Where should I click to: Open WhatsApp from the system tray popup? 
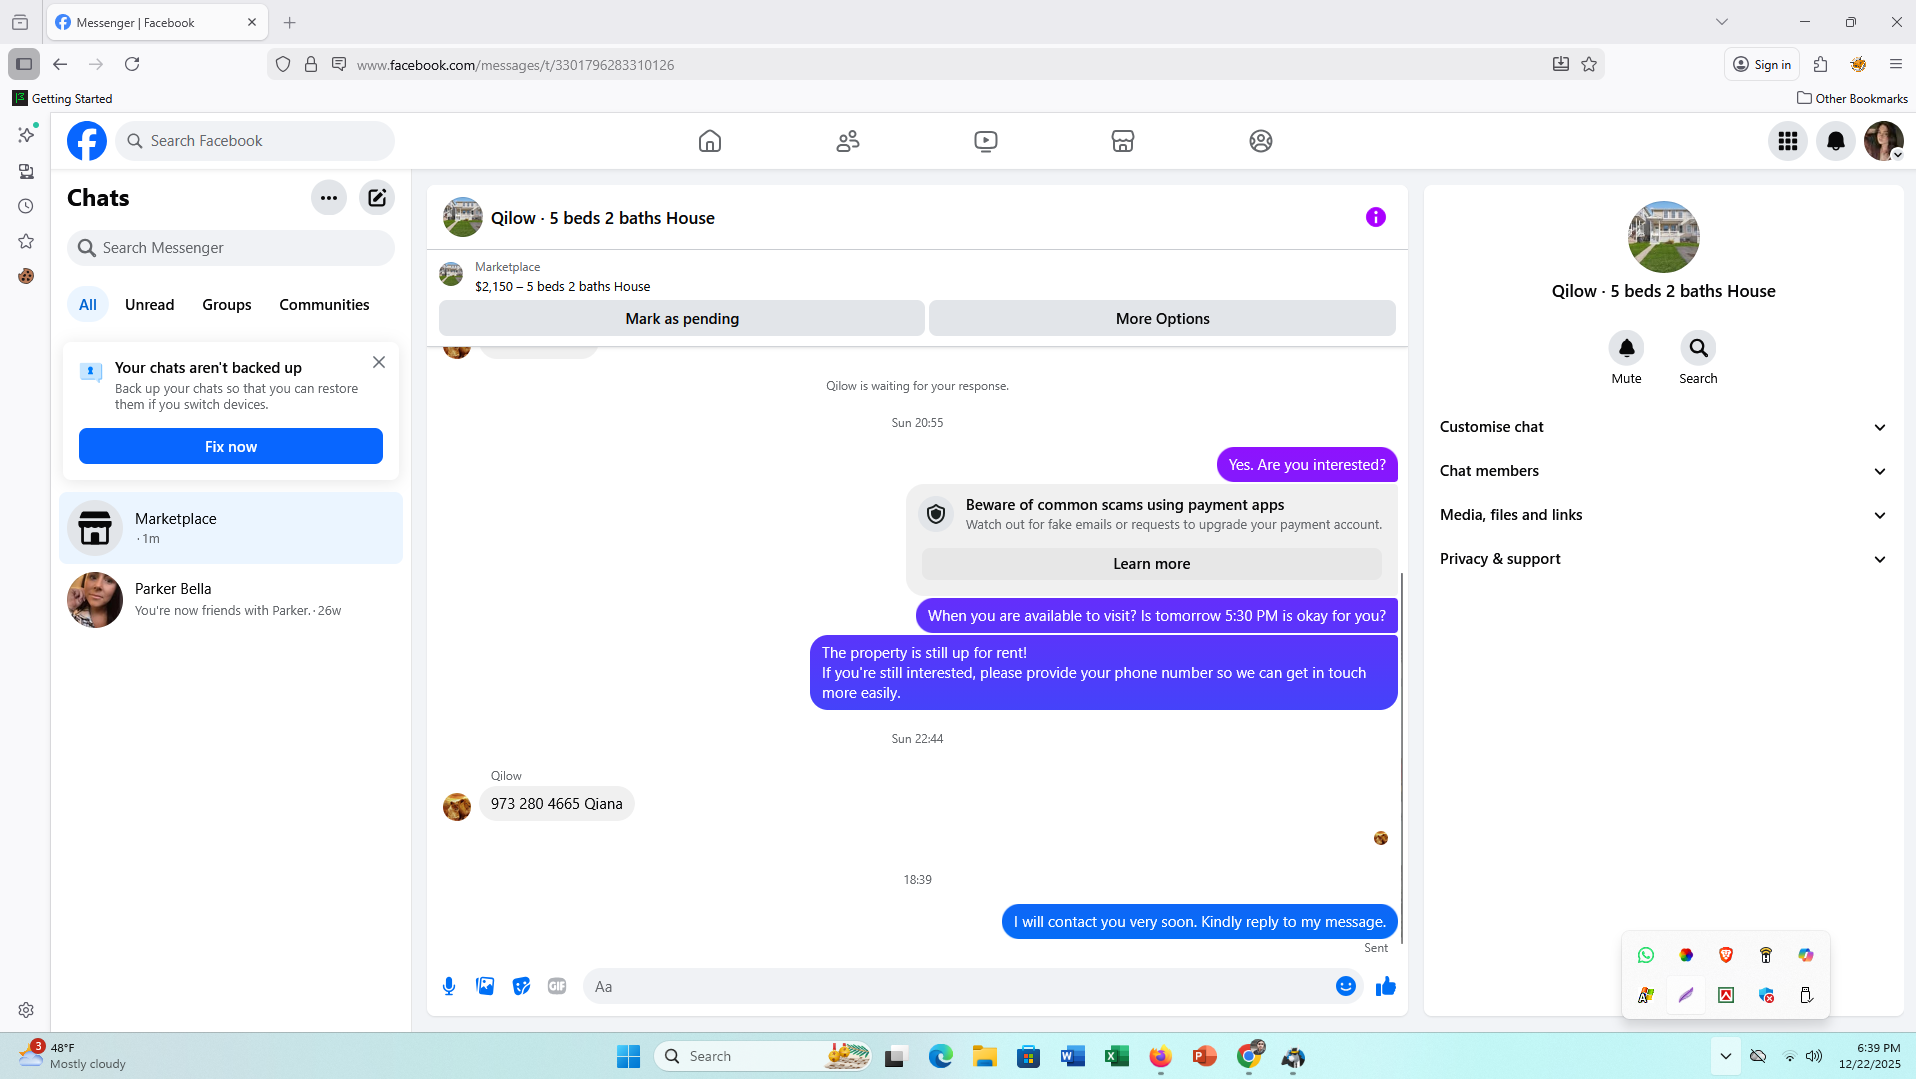click(x=1646, y=955)
